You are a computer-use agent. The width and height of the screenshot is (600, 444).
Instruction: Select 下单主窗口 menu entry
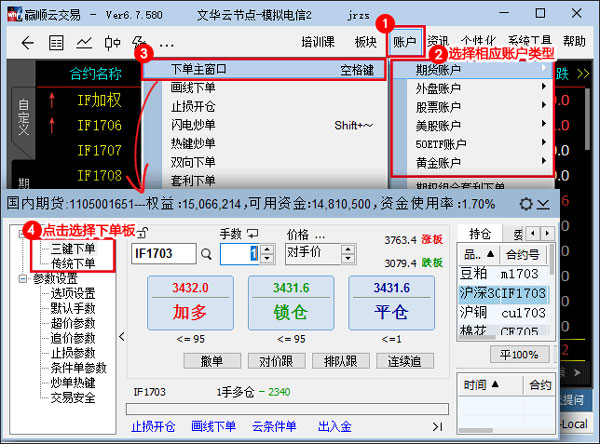tap(264, 69)
